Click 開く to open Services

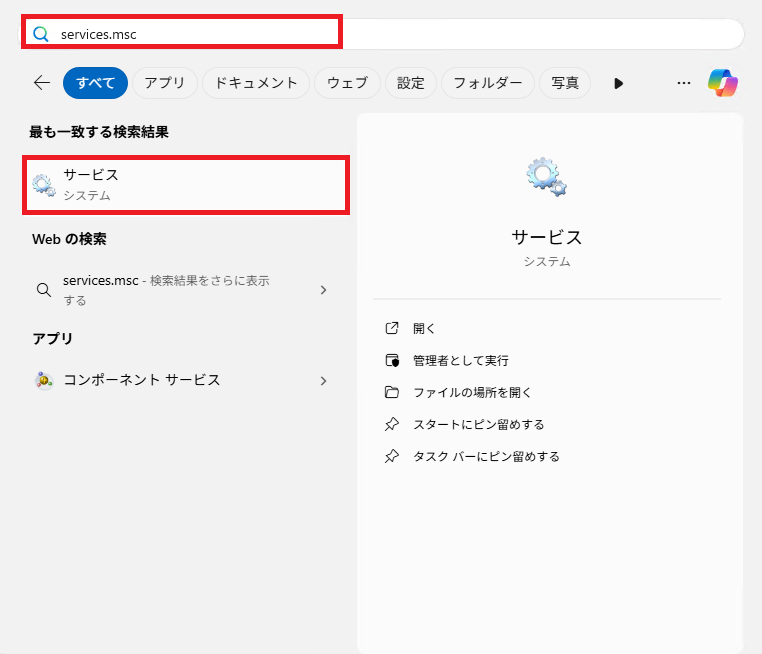pyautogui.click(x=425, y=328)
